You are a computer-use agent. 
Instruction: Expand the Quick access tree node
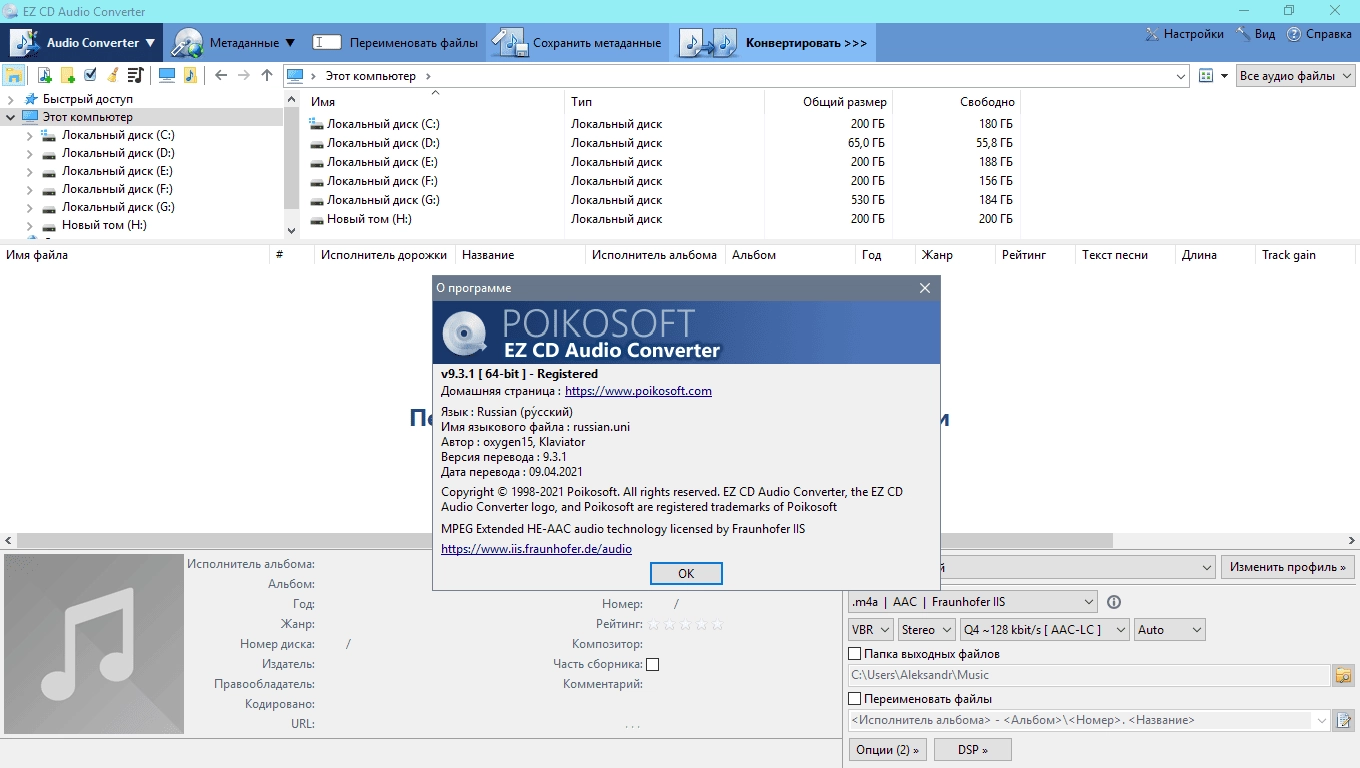11,99
